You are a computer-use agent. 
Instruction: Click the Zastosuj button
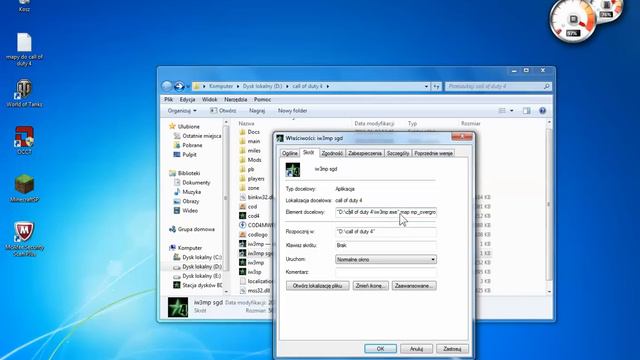click(452, 349)
